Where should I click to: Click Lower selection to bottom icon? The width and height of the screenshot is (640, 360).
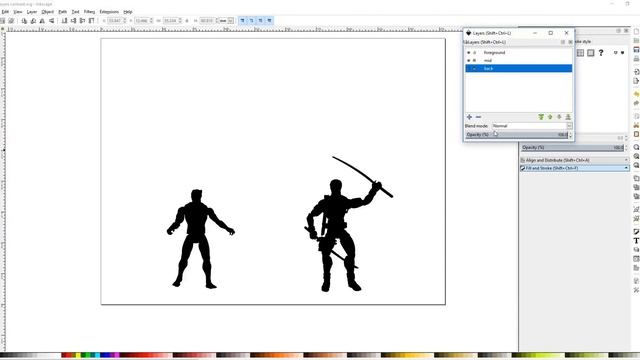[x=64, y=20]
